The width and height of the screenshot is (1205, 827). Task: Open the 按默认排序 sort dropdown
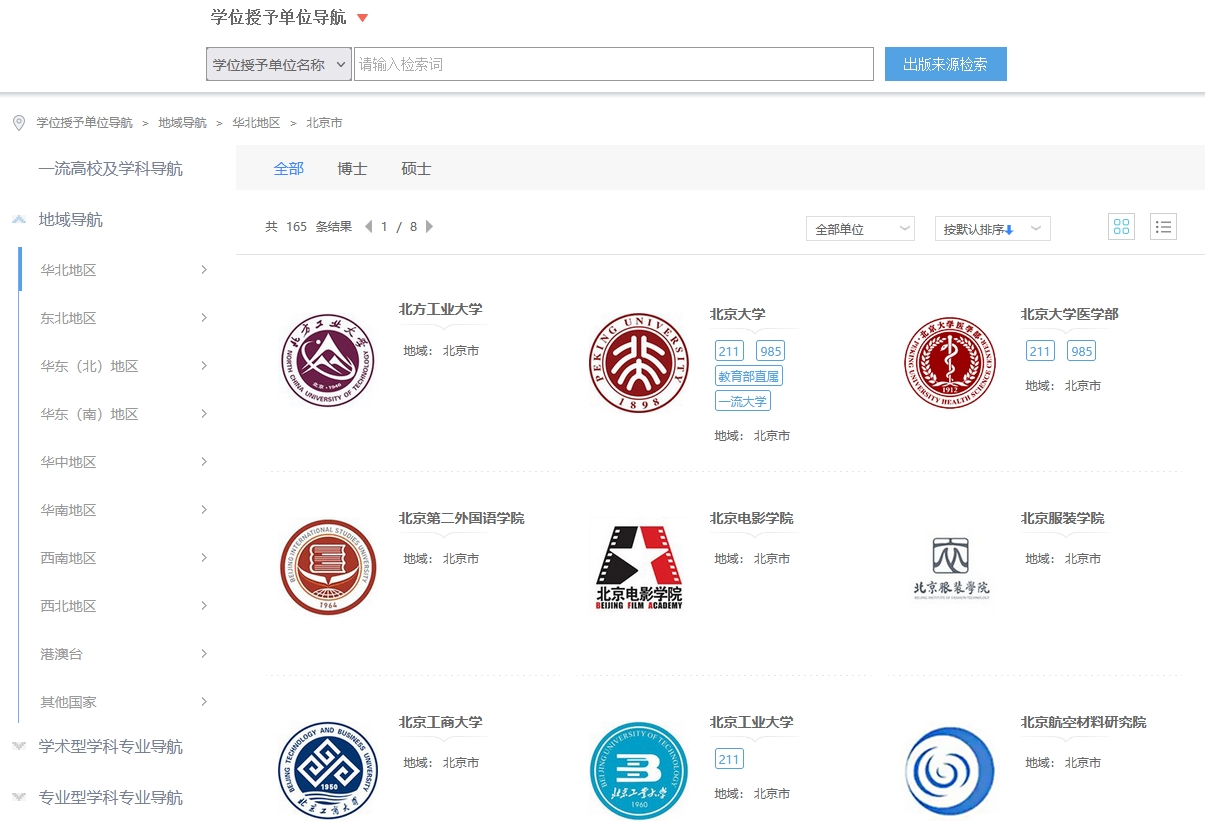(991, 229)
